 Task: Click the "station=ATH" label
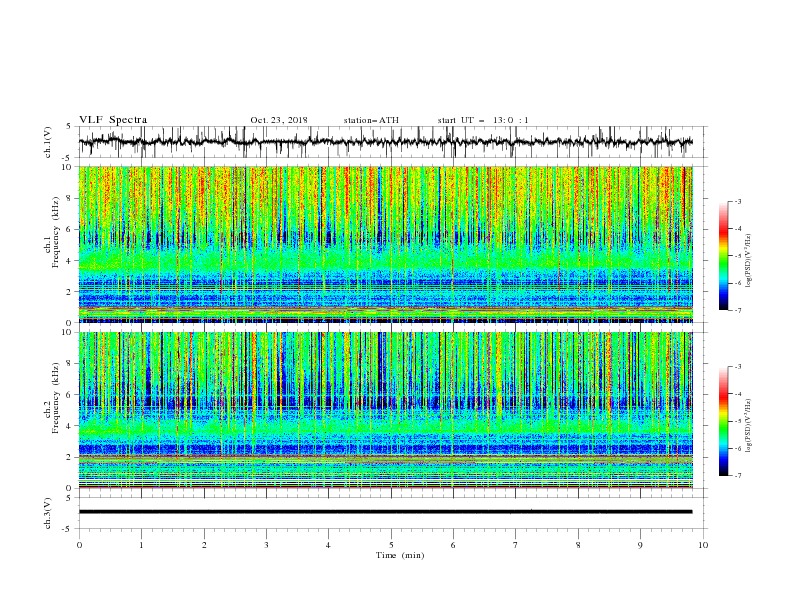pos(371,120)
